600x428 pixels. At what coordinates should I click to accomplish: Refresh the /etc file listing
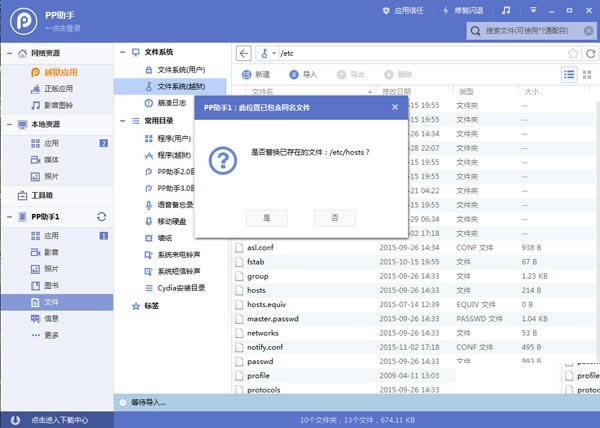point(590,54)
